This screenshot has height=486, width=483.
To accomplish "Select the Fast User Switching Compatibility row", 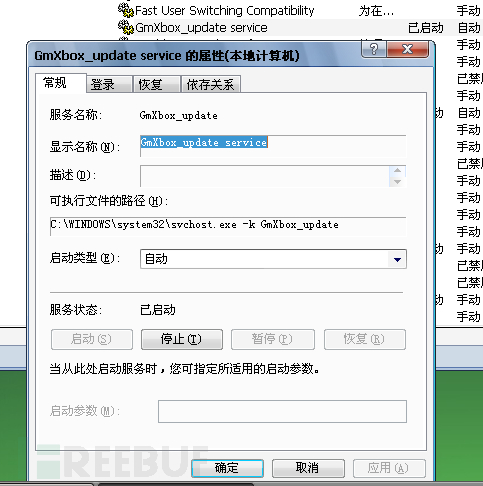I will pos(300,10).
